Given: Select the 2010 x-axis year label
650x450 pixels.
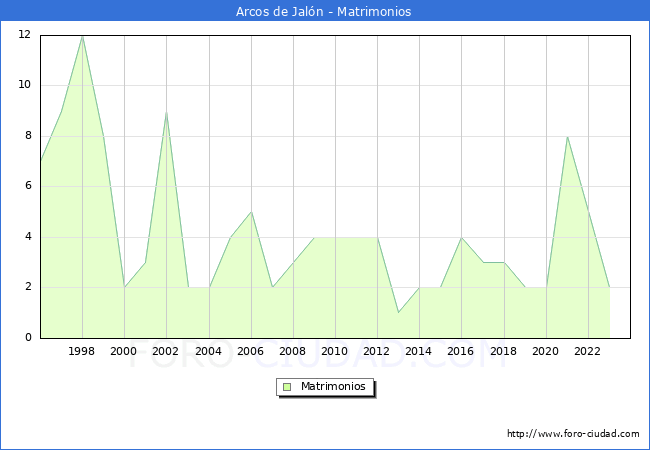Looking at the screenshot, I should [335, 351].
